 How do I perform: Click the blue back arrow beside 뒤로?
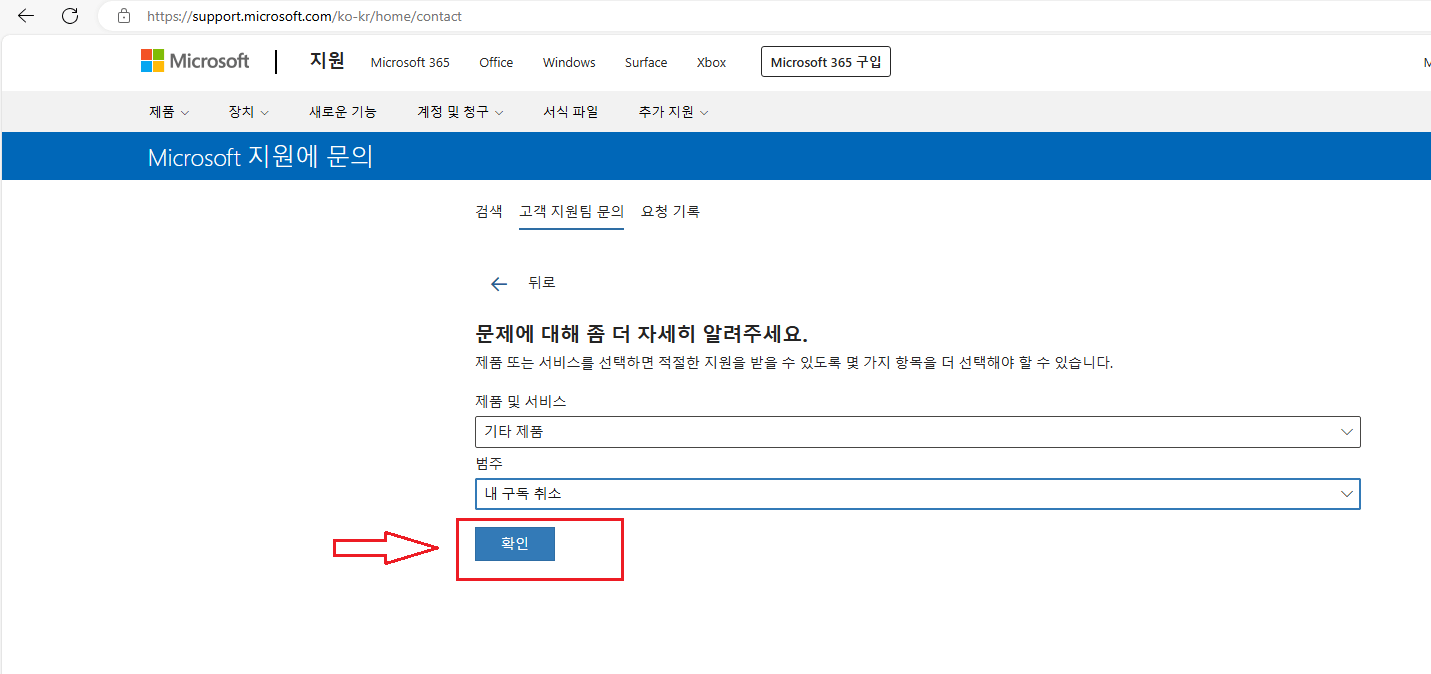tap(499, 284)
